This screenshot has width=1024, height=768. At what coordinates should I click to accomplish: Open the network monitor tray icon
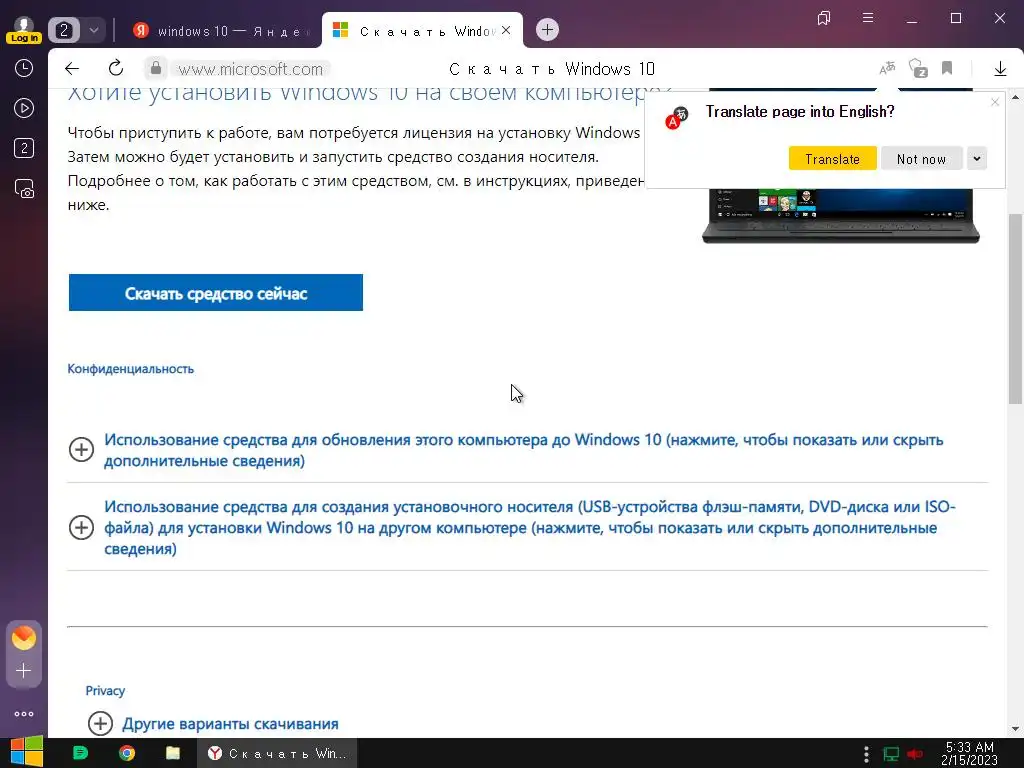click(x=891, y=754)
